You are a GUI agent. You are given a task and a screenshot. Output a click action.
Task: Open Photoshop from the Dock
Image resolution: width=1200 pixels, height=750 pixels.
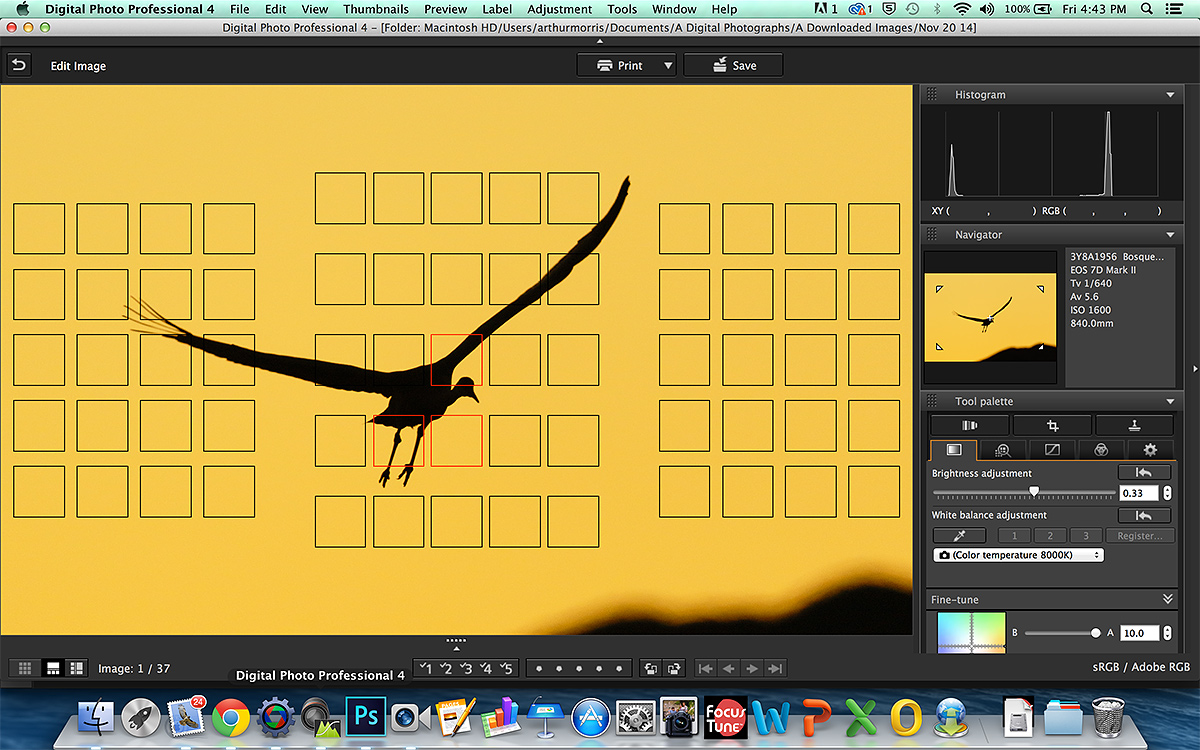pos(365,717)
